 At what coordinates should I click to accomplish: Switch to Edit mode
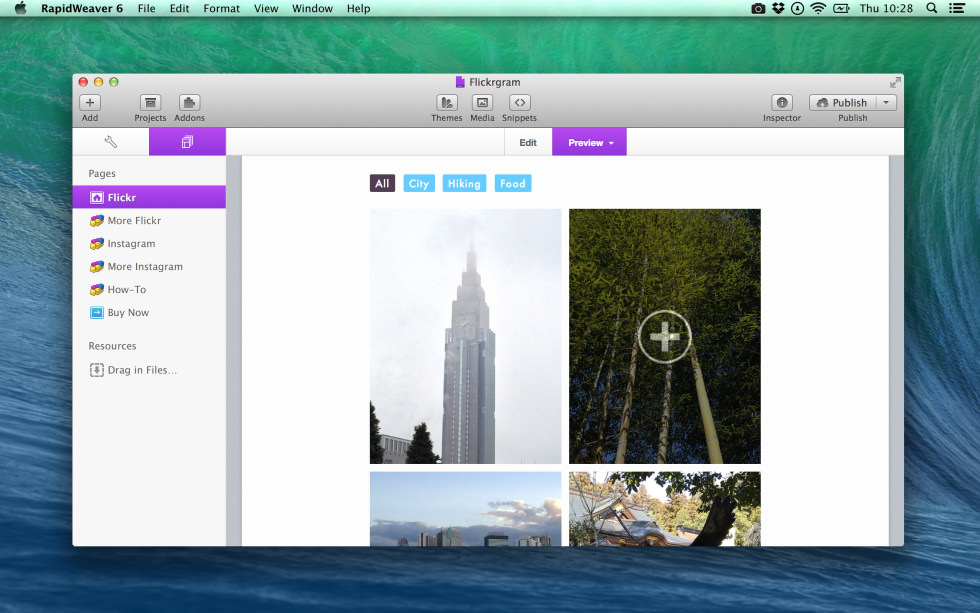[528, 142]
